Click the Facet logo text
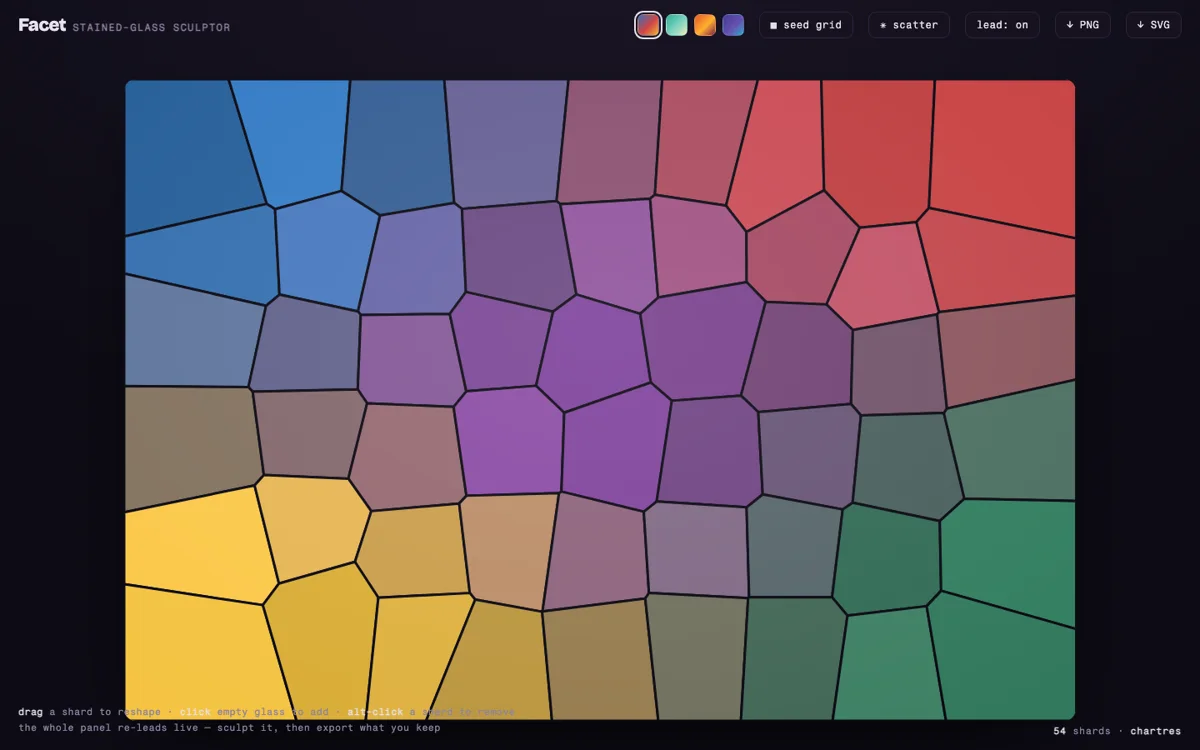Viewport: 1200px width, 750px height. tap(42, 25)
